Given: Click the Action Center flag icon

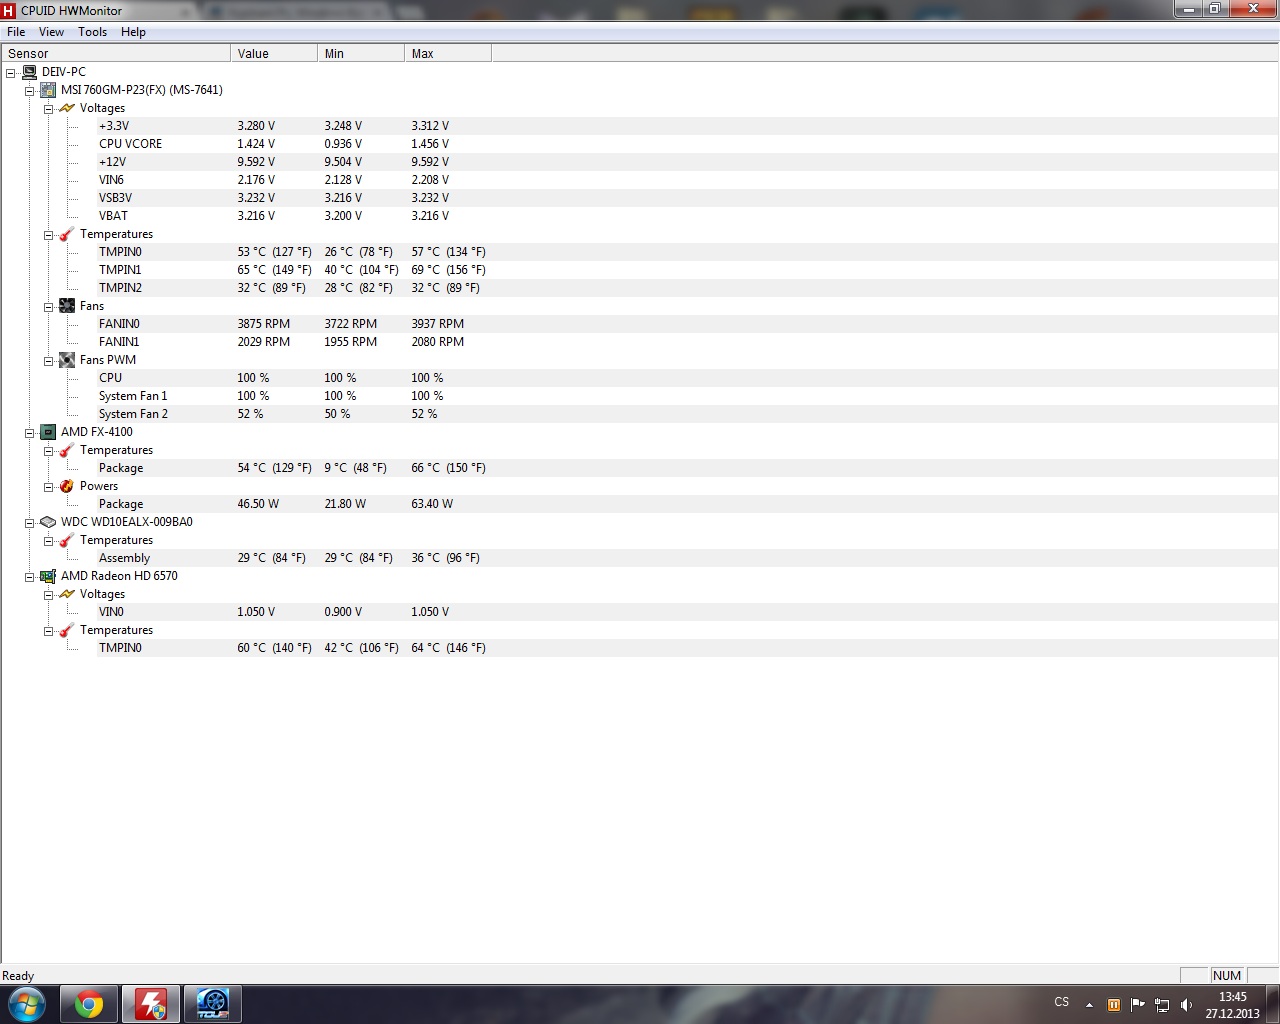Looking at the screenshot, I should tap(1138, 1005).
